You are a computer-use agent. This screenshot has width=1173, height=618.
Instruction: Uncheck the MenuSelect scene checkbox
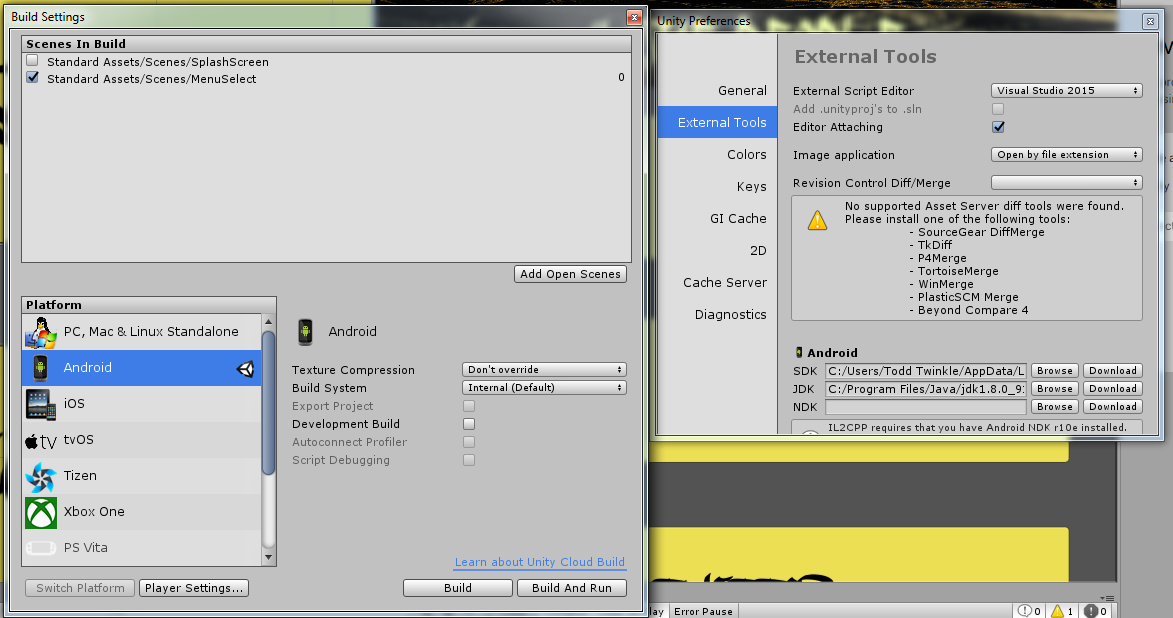[x=32, y=78]
